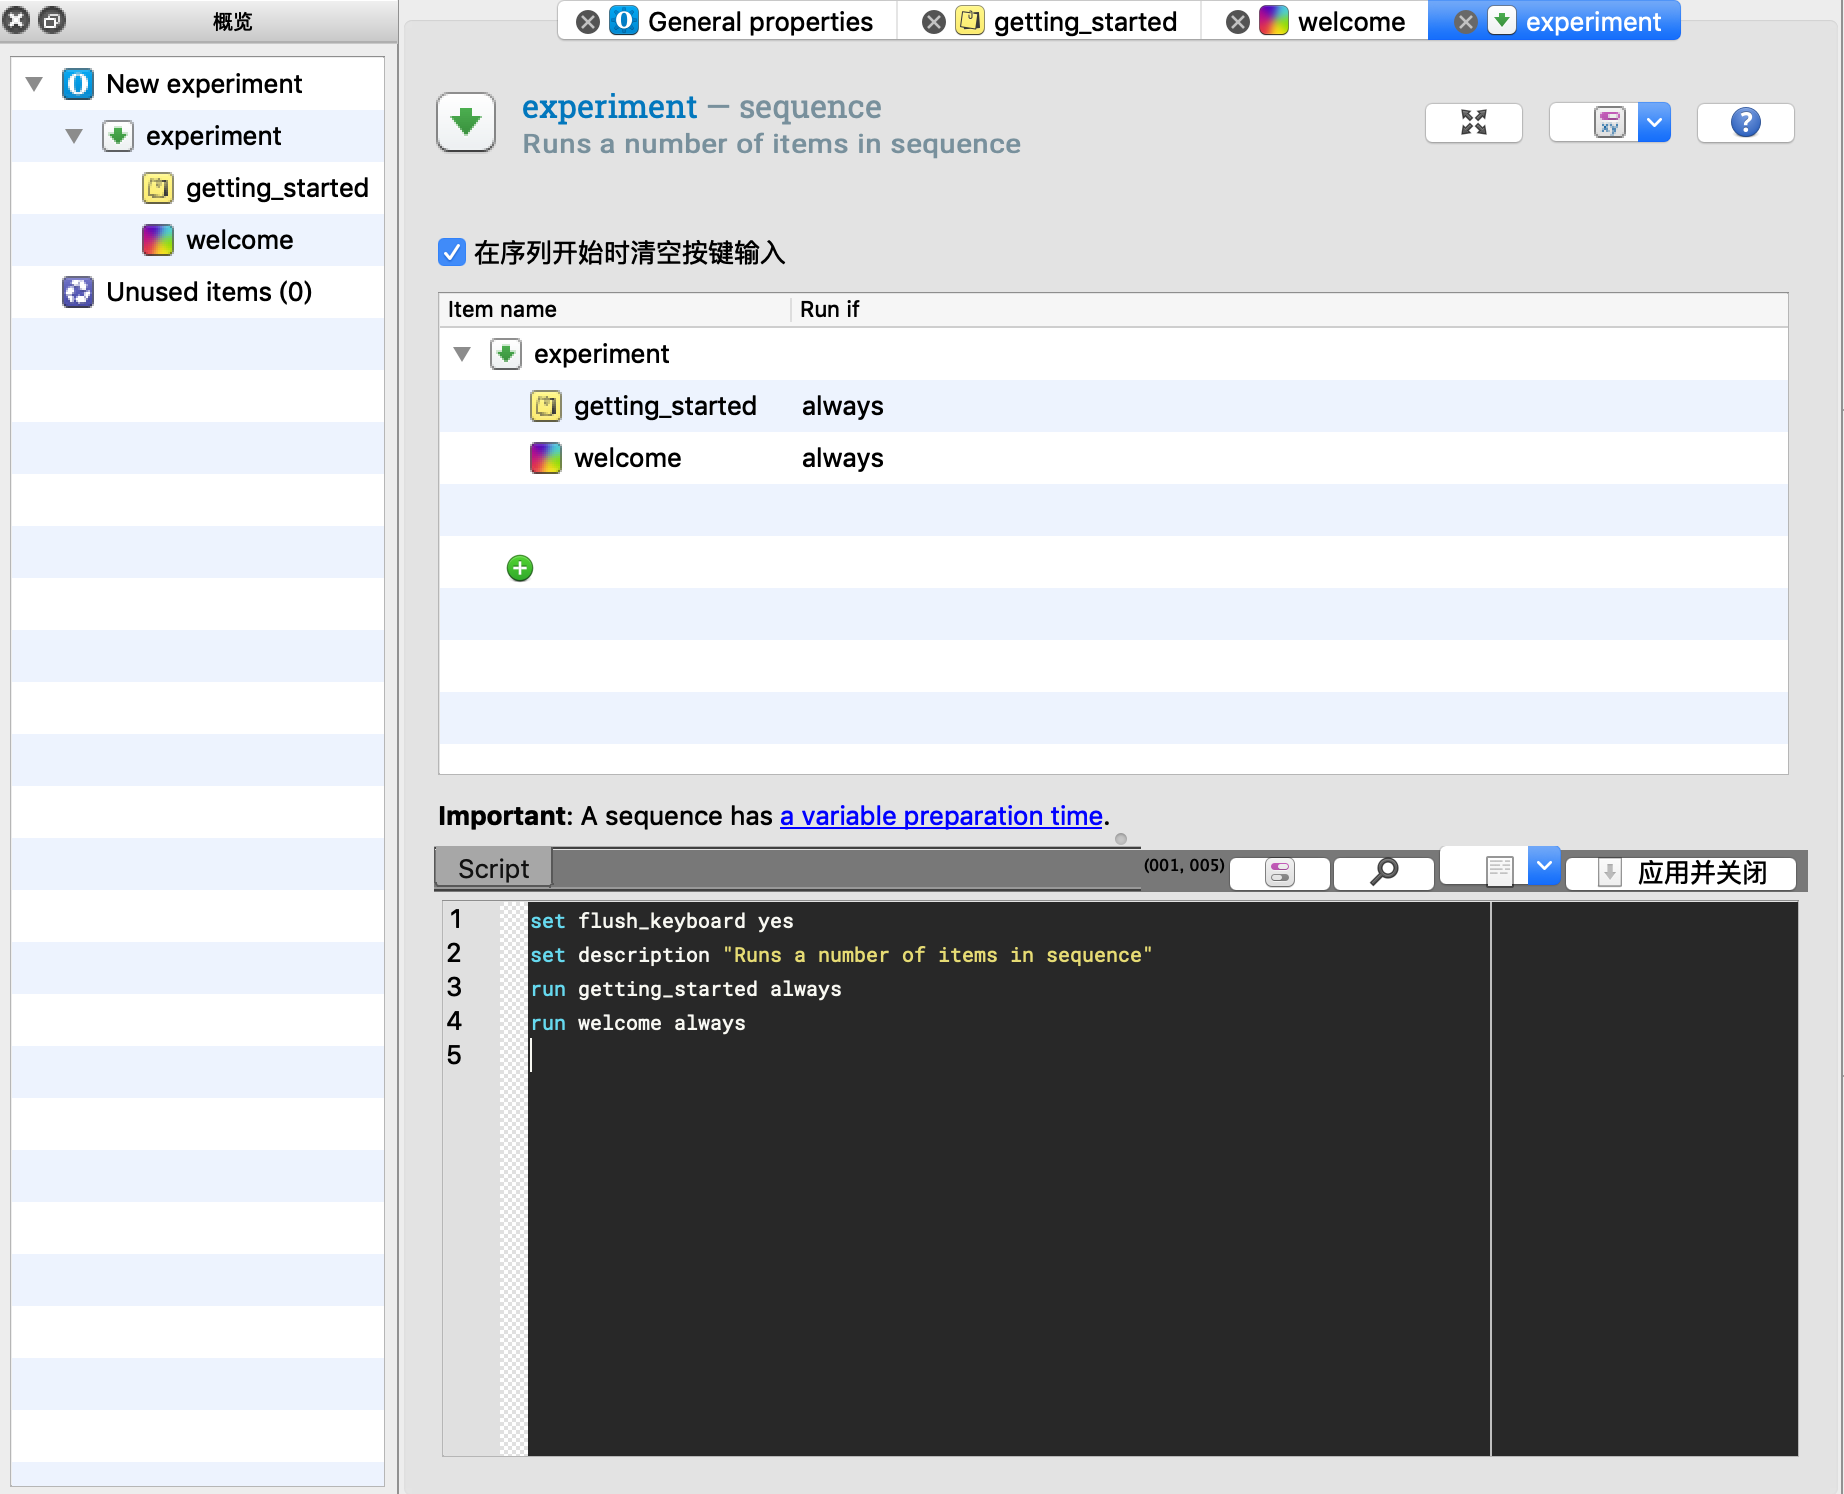Uncheck 在序列开始时清空按键输入
The image size is (1844, 1494).
coord(452,254)
